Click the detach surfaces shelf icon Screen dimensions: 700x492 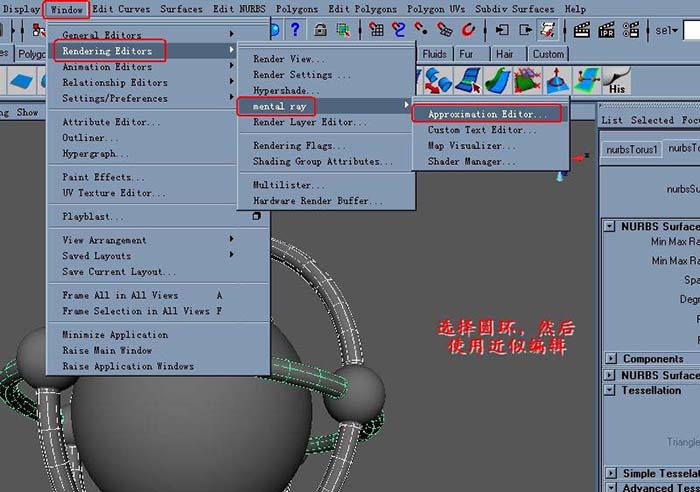coord(438,81)
